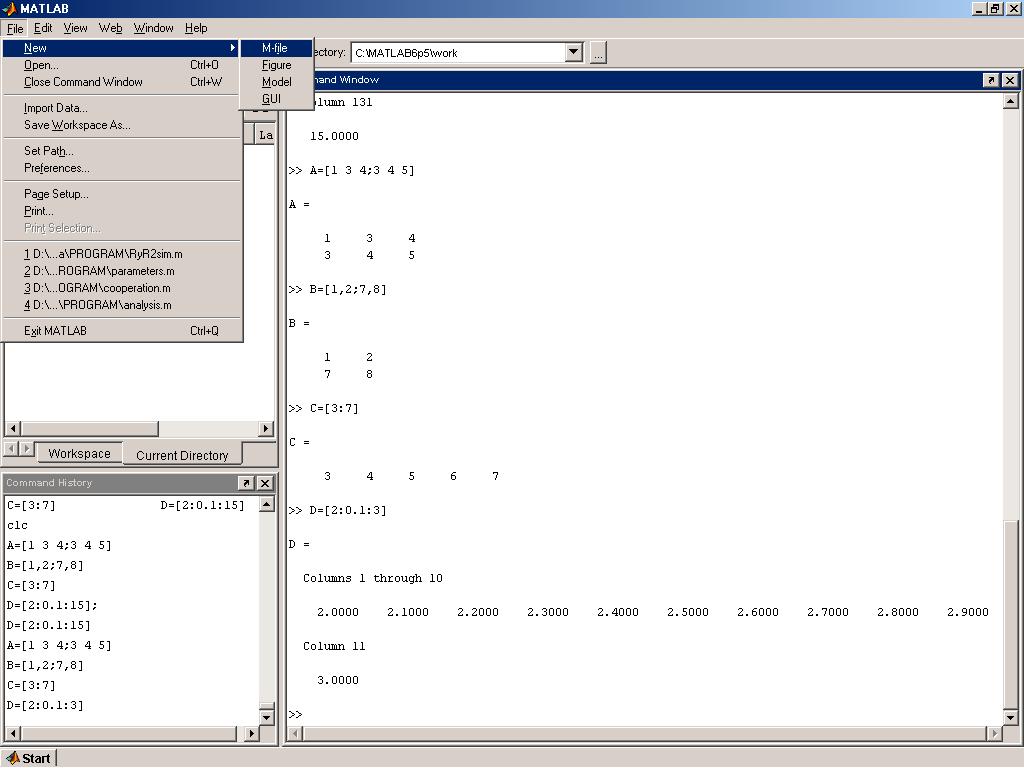
Task: Close the open File menu via its title
Action: coord(15,28)
